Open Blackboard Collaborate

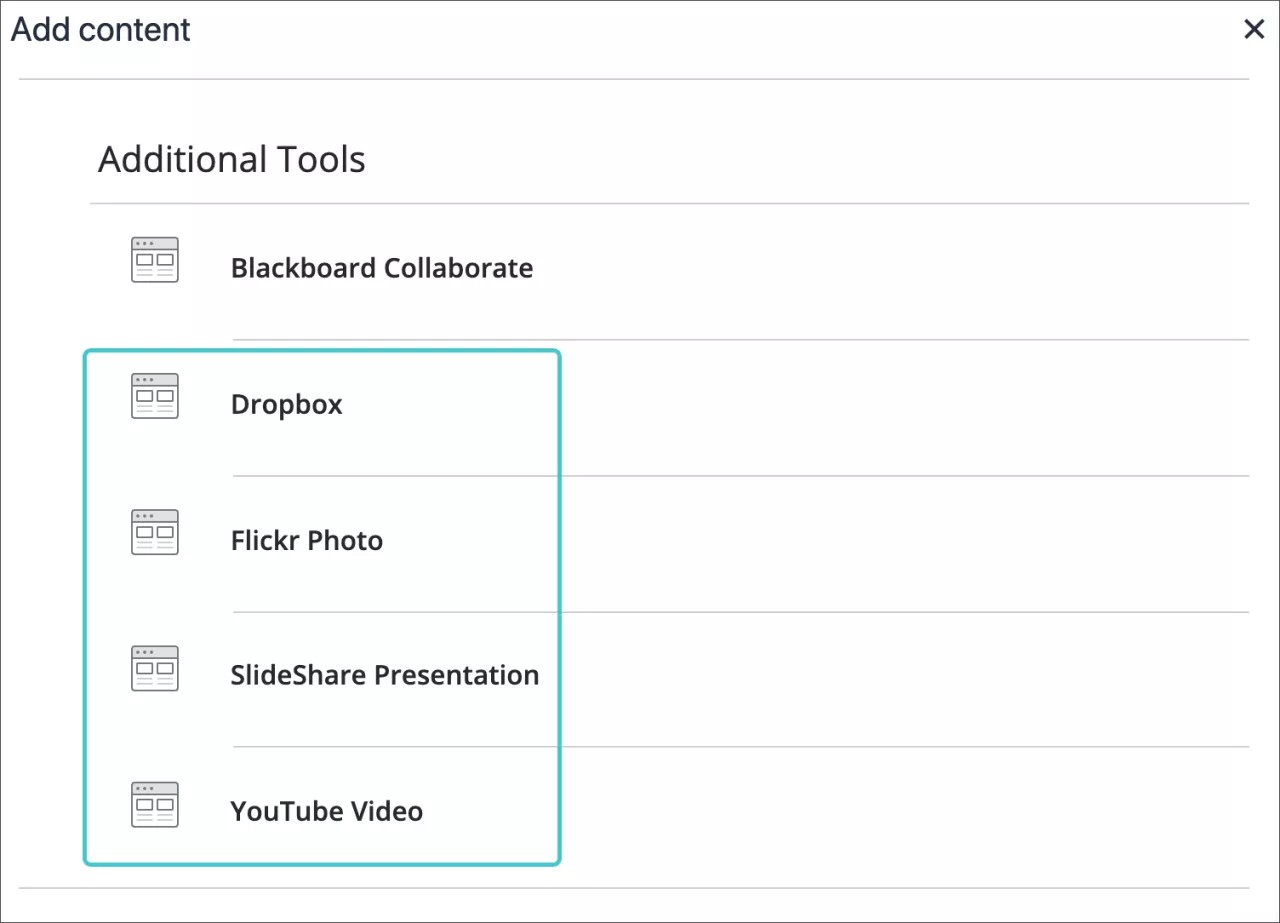click(x=382, y=268)
